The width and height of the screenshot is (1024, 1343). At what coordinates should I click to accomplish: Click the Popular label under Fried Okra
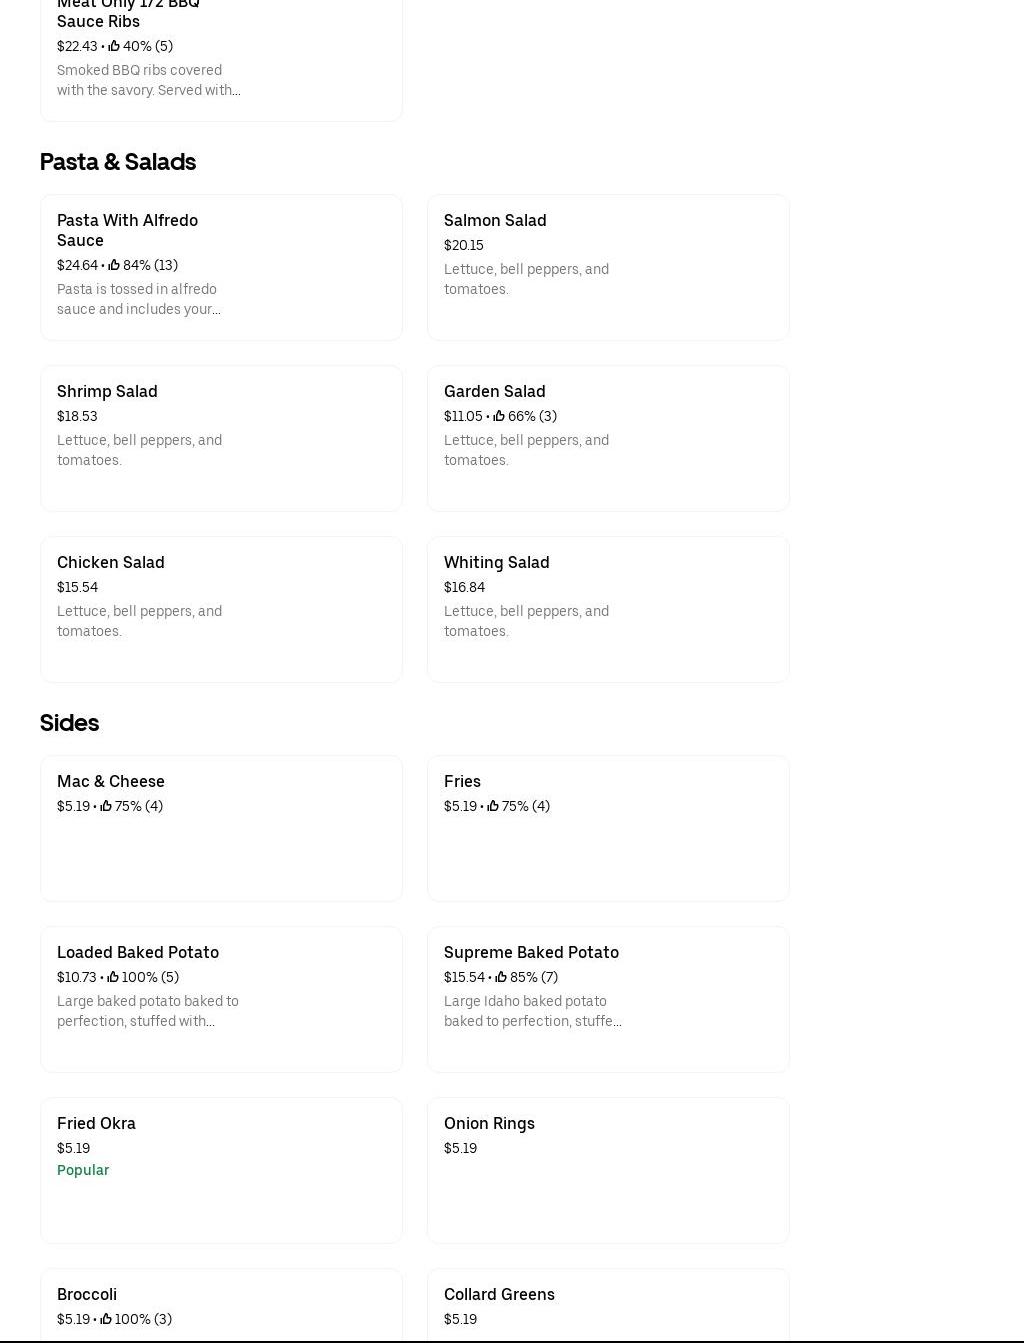(83, 1170)
